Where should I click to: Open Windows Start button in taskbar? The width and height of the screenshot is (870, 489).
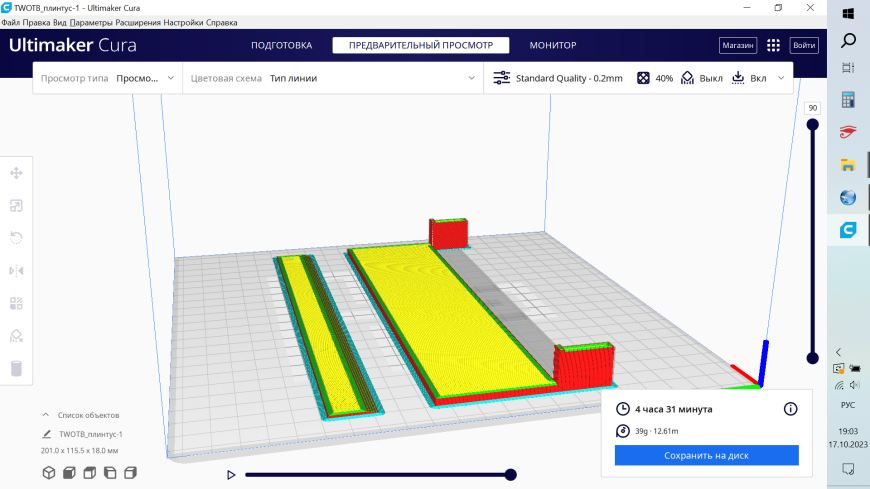[848, 13]
